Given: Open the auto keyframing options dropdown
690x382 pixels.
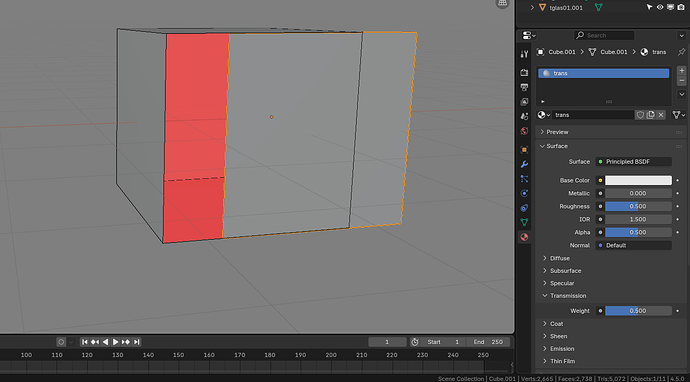Looking at the screenshot, I should [71, 342].
